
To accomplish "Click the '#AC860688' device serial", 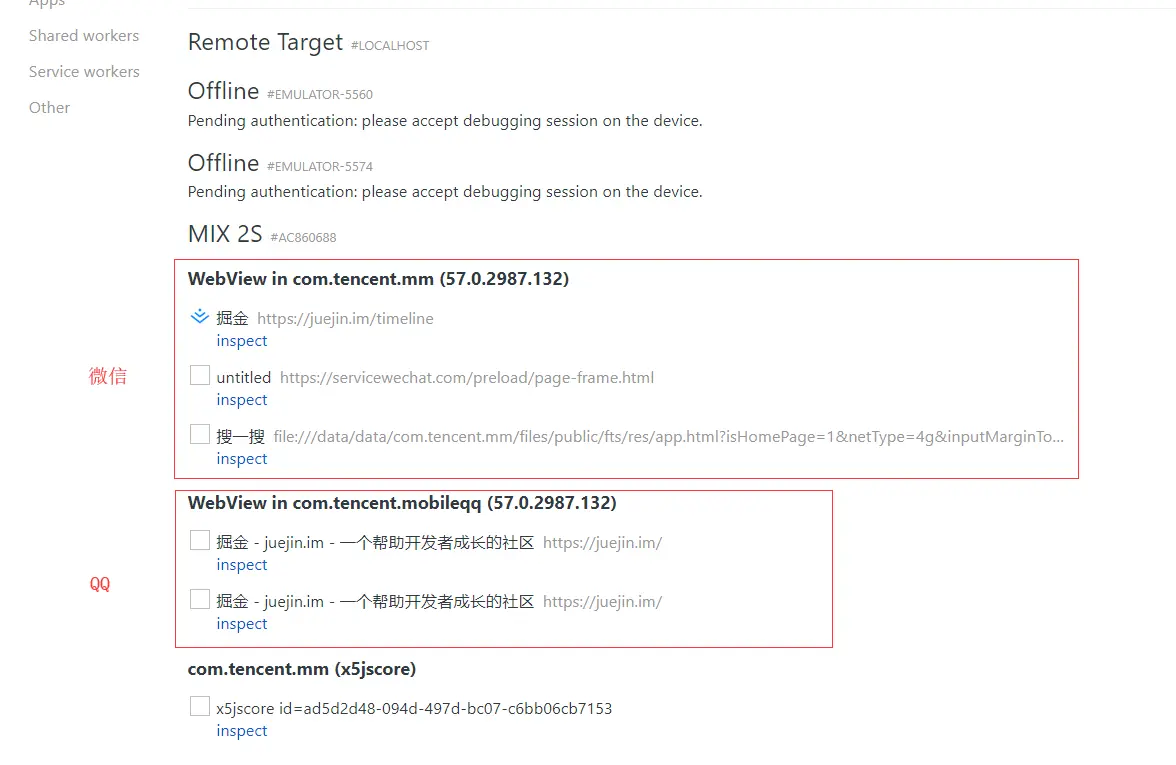I will pos(303,238).
